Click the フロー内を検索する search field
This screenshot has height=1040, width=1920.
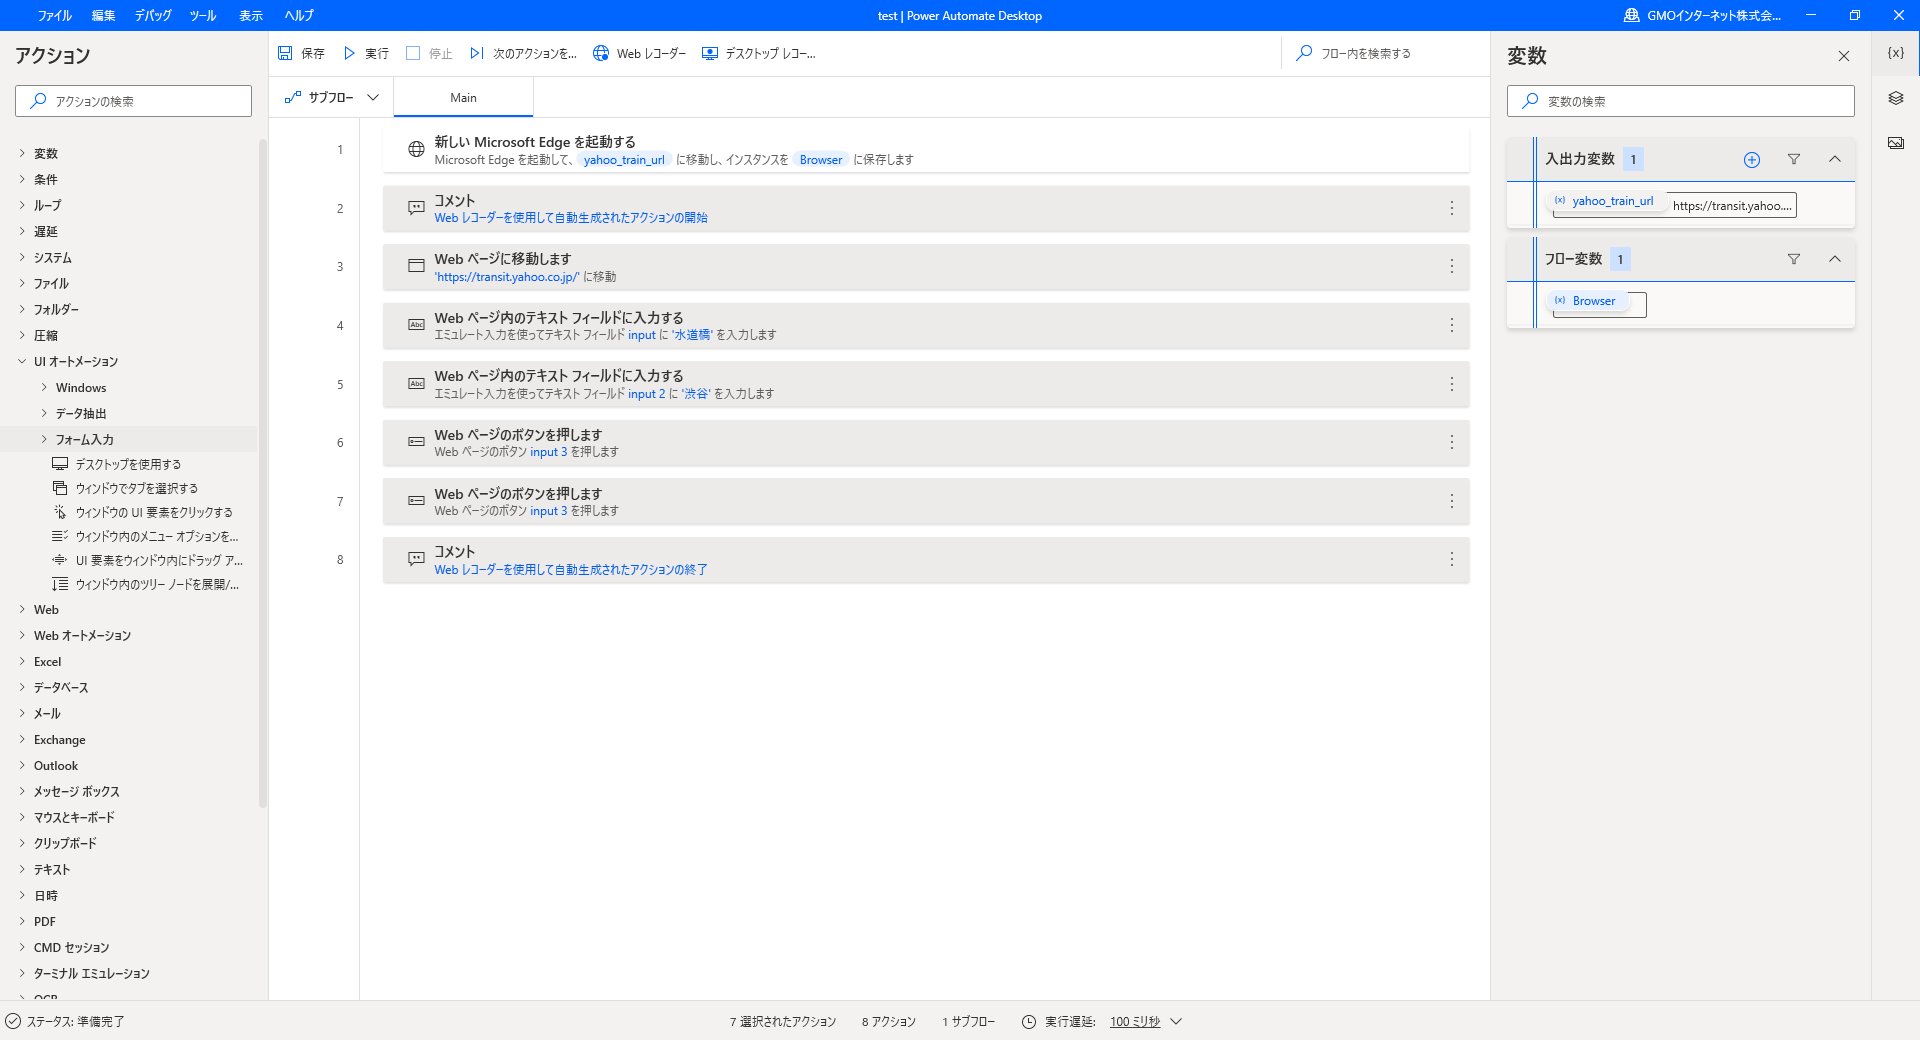click(1385, 53)
